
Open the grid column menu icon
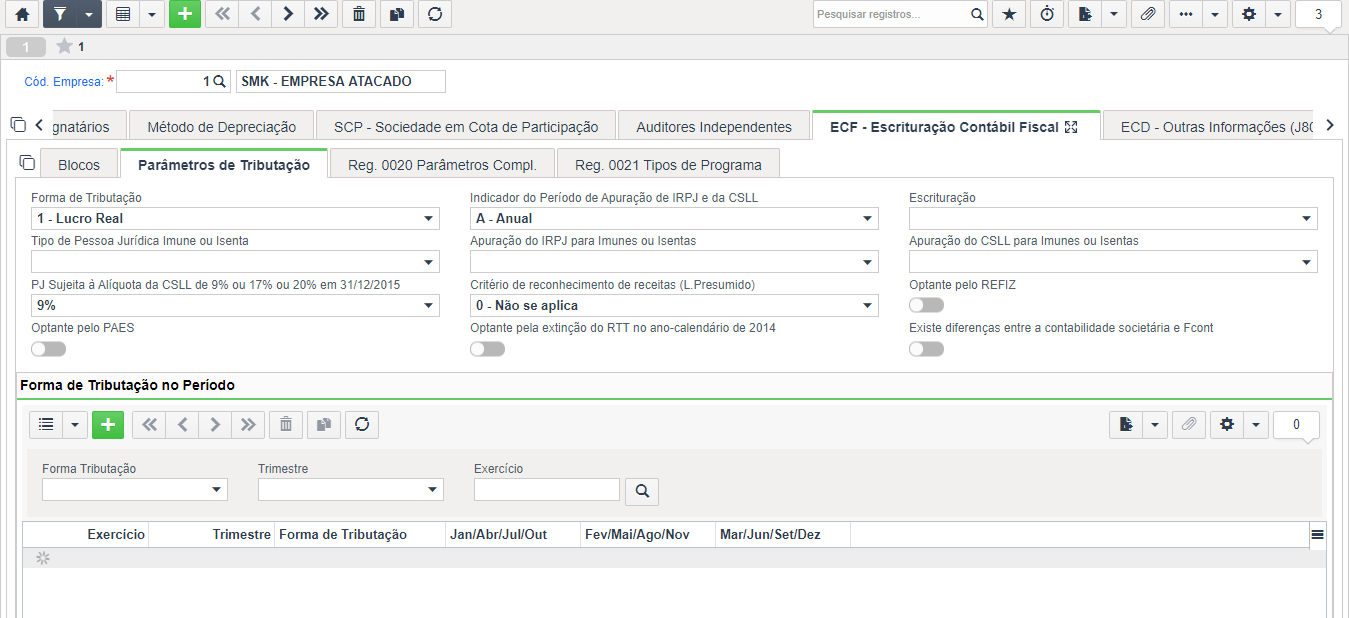click(x=1318, y=535)
